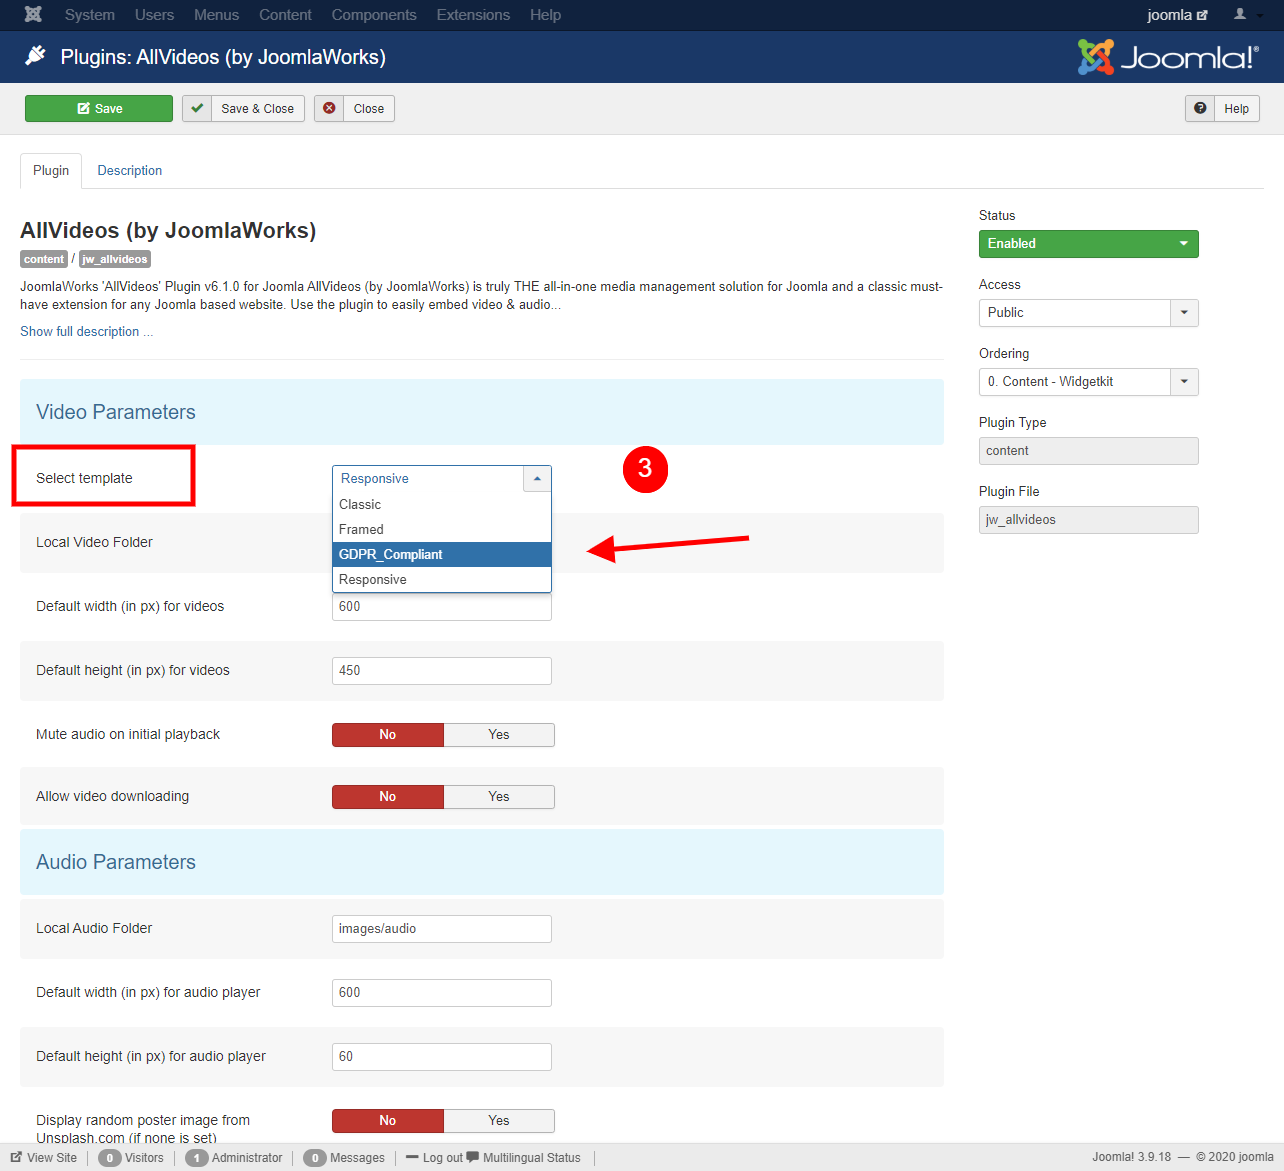Set Display random poster image to Yes
The width and height of the screenshot is (1284, 1171).
click(499, 1121)
